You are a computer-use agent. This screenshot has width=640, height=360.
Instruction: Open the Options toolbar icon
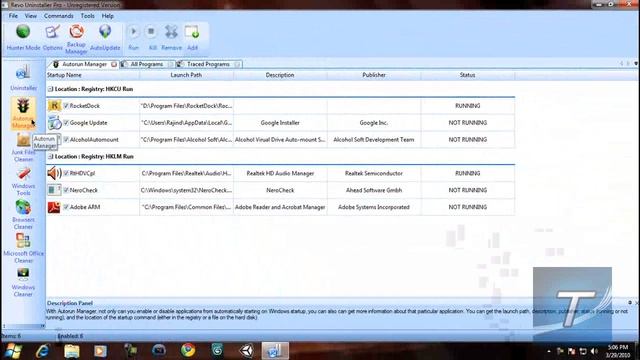(x=53, y=38)
